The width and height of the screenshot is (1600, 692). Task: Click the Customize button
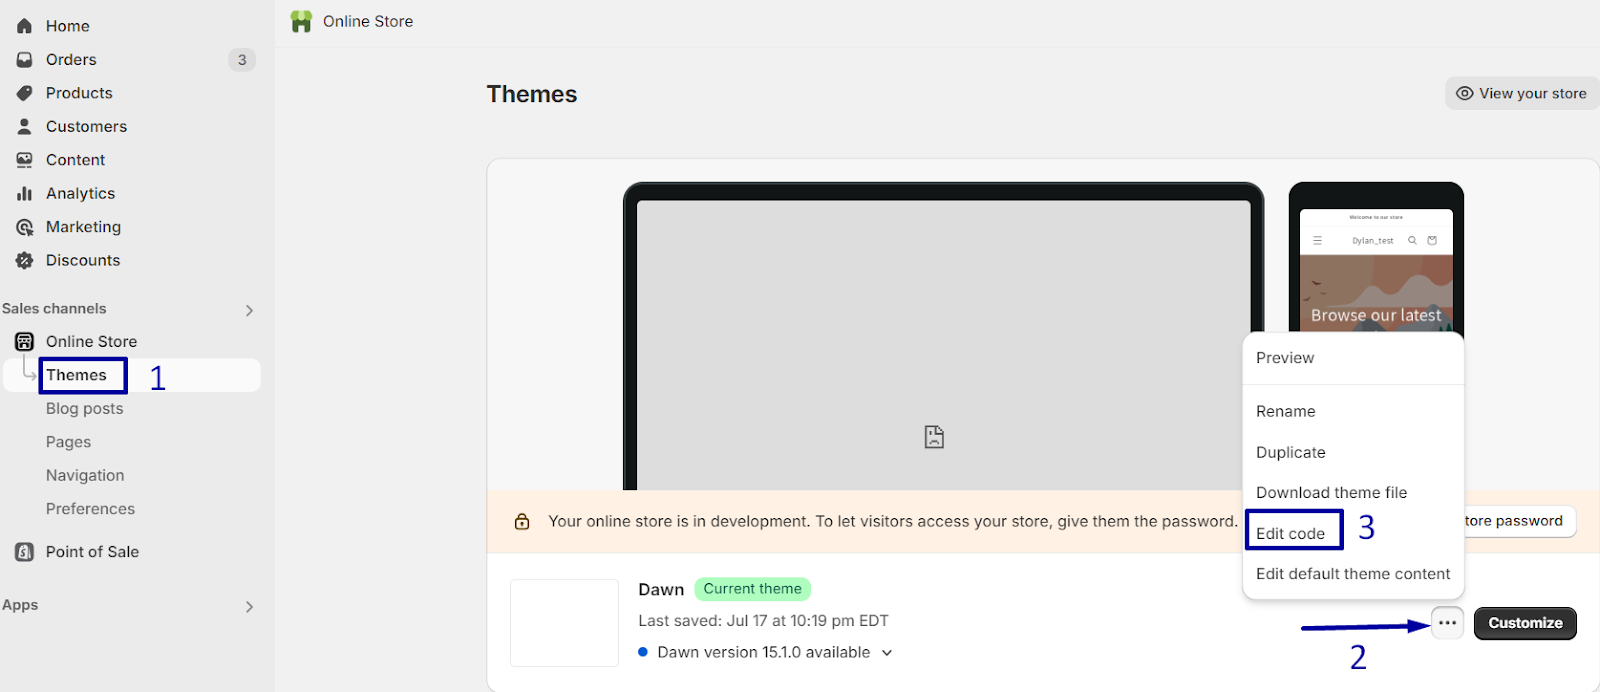pyautogui.click(x=1525, y=623)
